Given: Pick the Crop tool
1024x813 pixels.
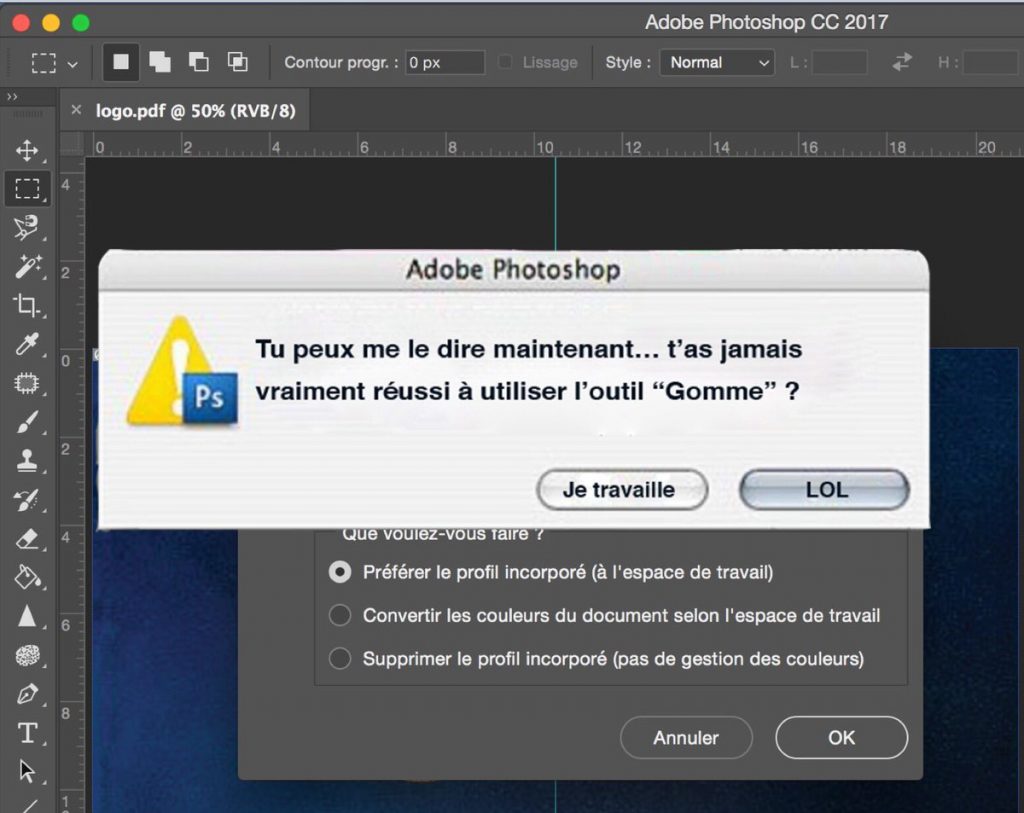Looking at the screenshot, I should [x=27, y=305].
